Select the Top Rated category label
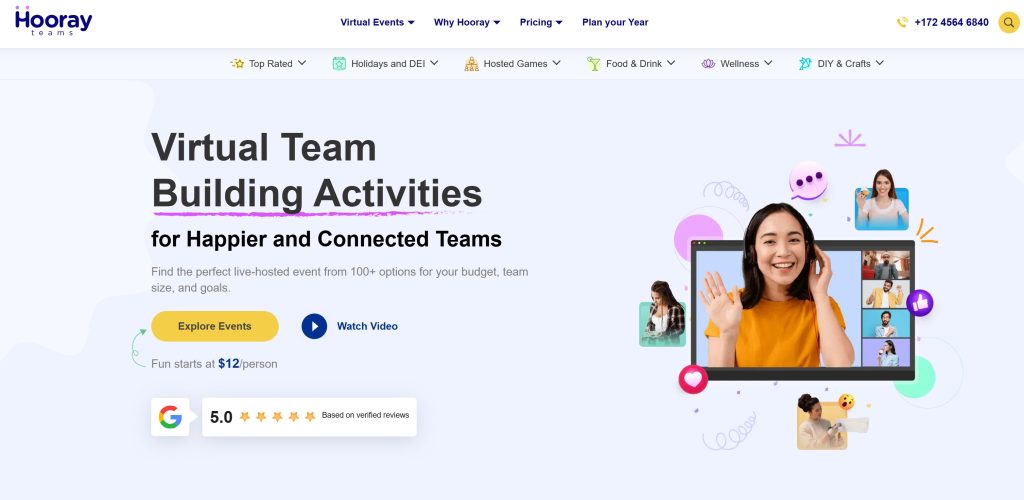Screen dimensions: 1024x500 270,63
